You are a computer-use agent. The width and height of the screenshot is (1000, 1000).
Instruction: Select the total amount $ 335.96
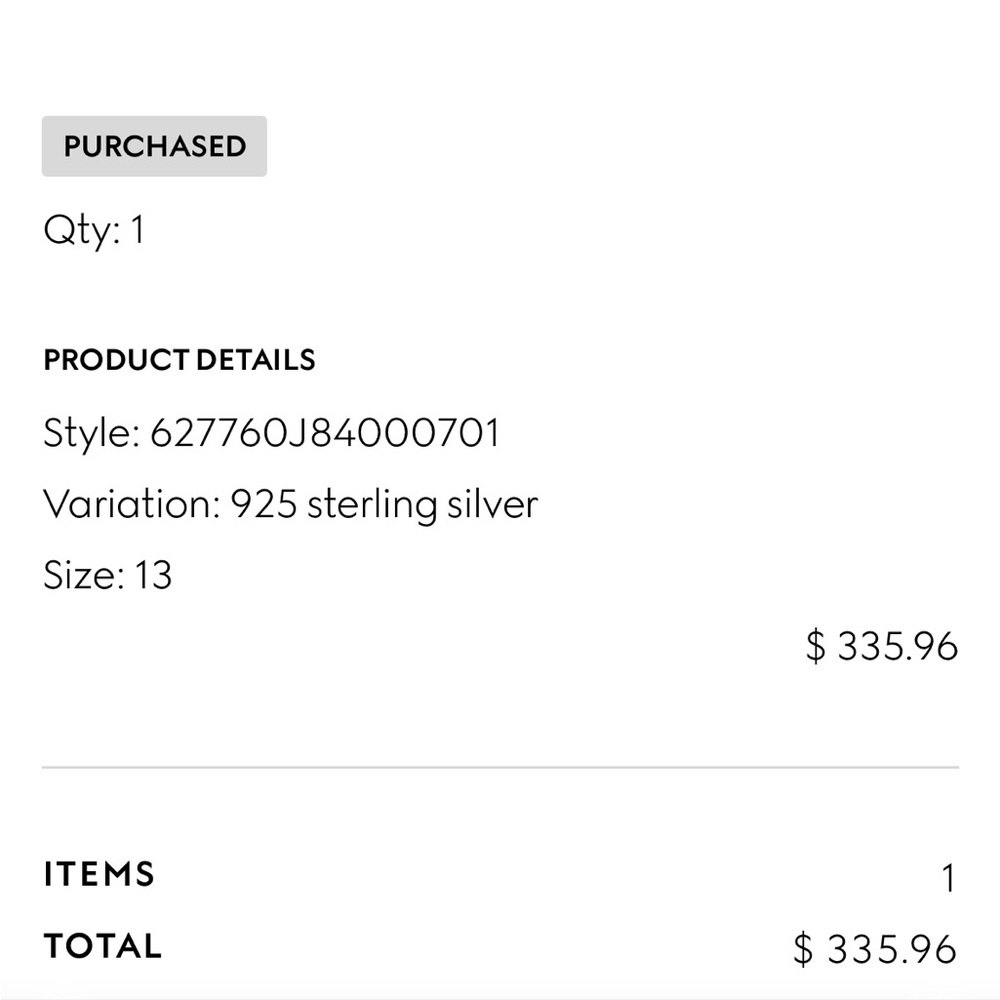875,949
